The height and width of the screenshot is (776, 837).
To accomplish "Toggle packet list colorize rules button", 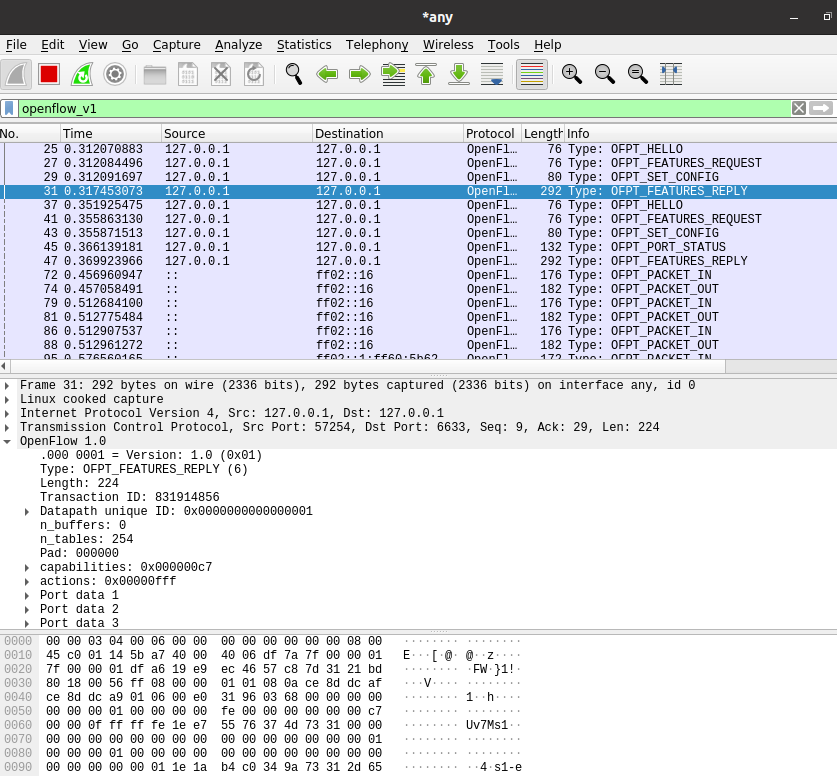I will point(532,74).
